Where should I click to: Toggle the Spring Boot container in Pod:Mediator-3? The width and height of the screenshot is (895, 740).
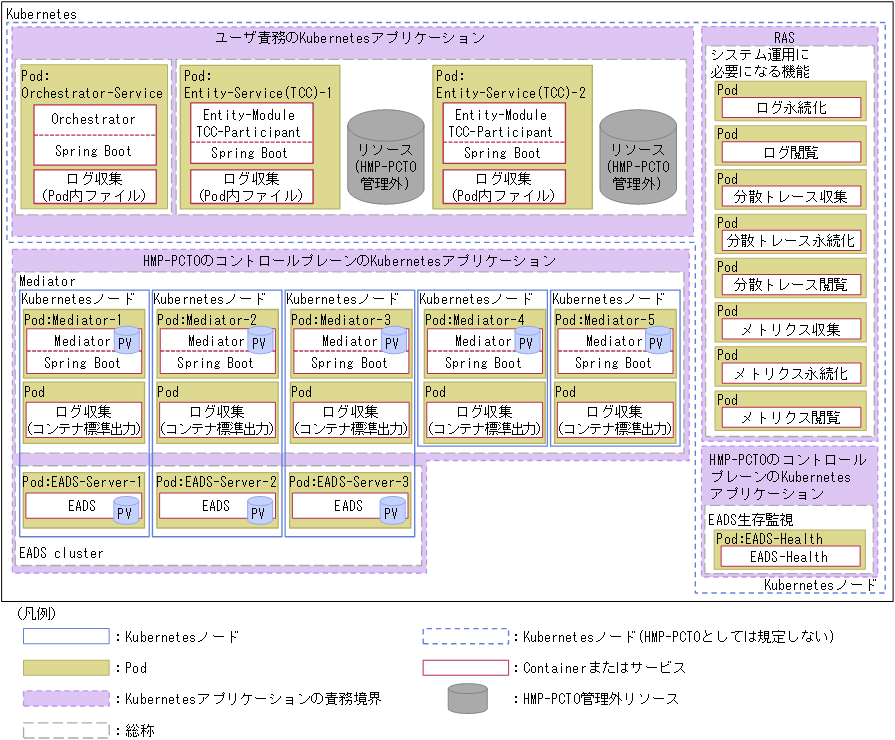coord(350,364)
